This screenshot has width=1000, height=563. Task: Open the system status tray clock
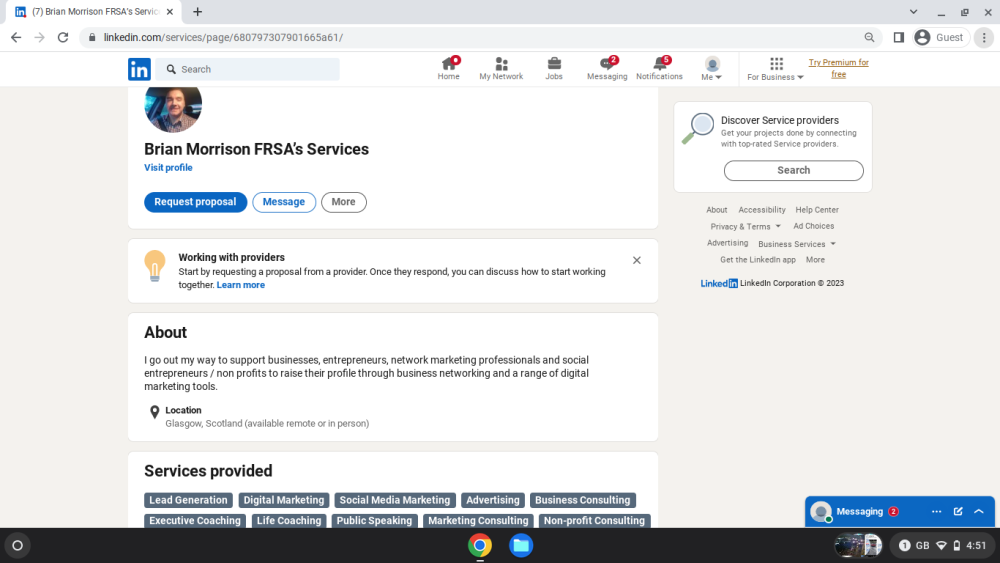pyautogui.click(x=942, y=545)
